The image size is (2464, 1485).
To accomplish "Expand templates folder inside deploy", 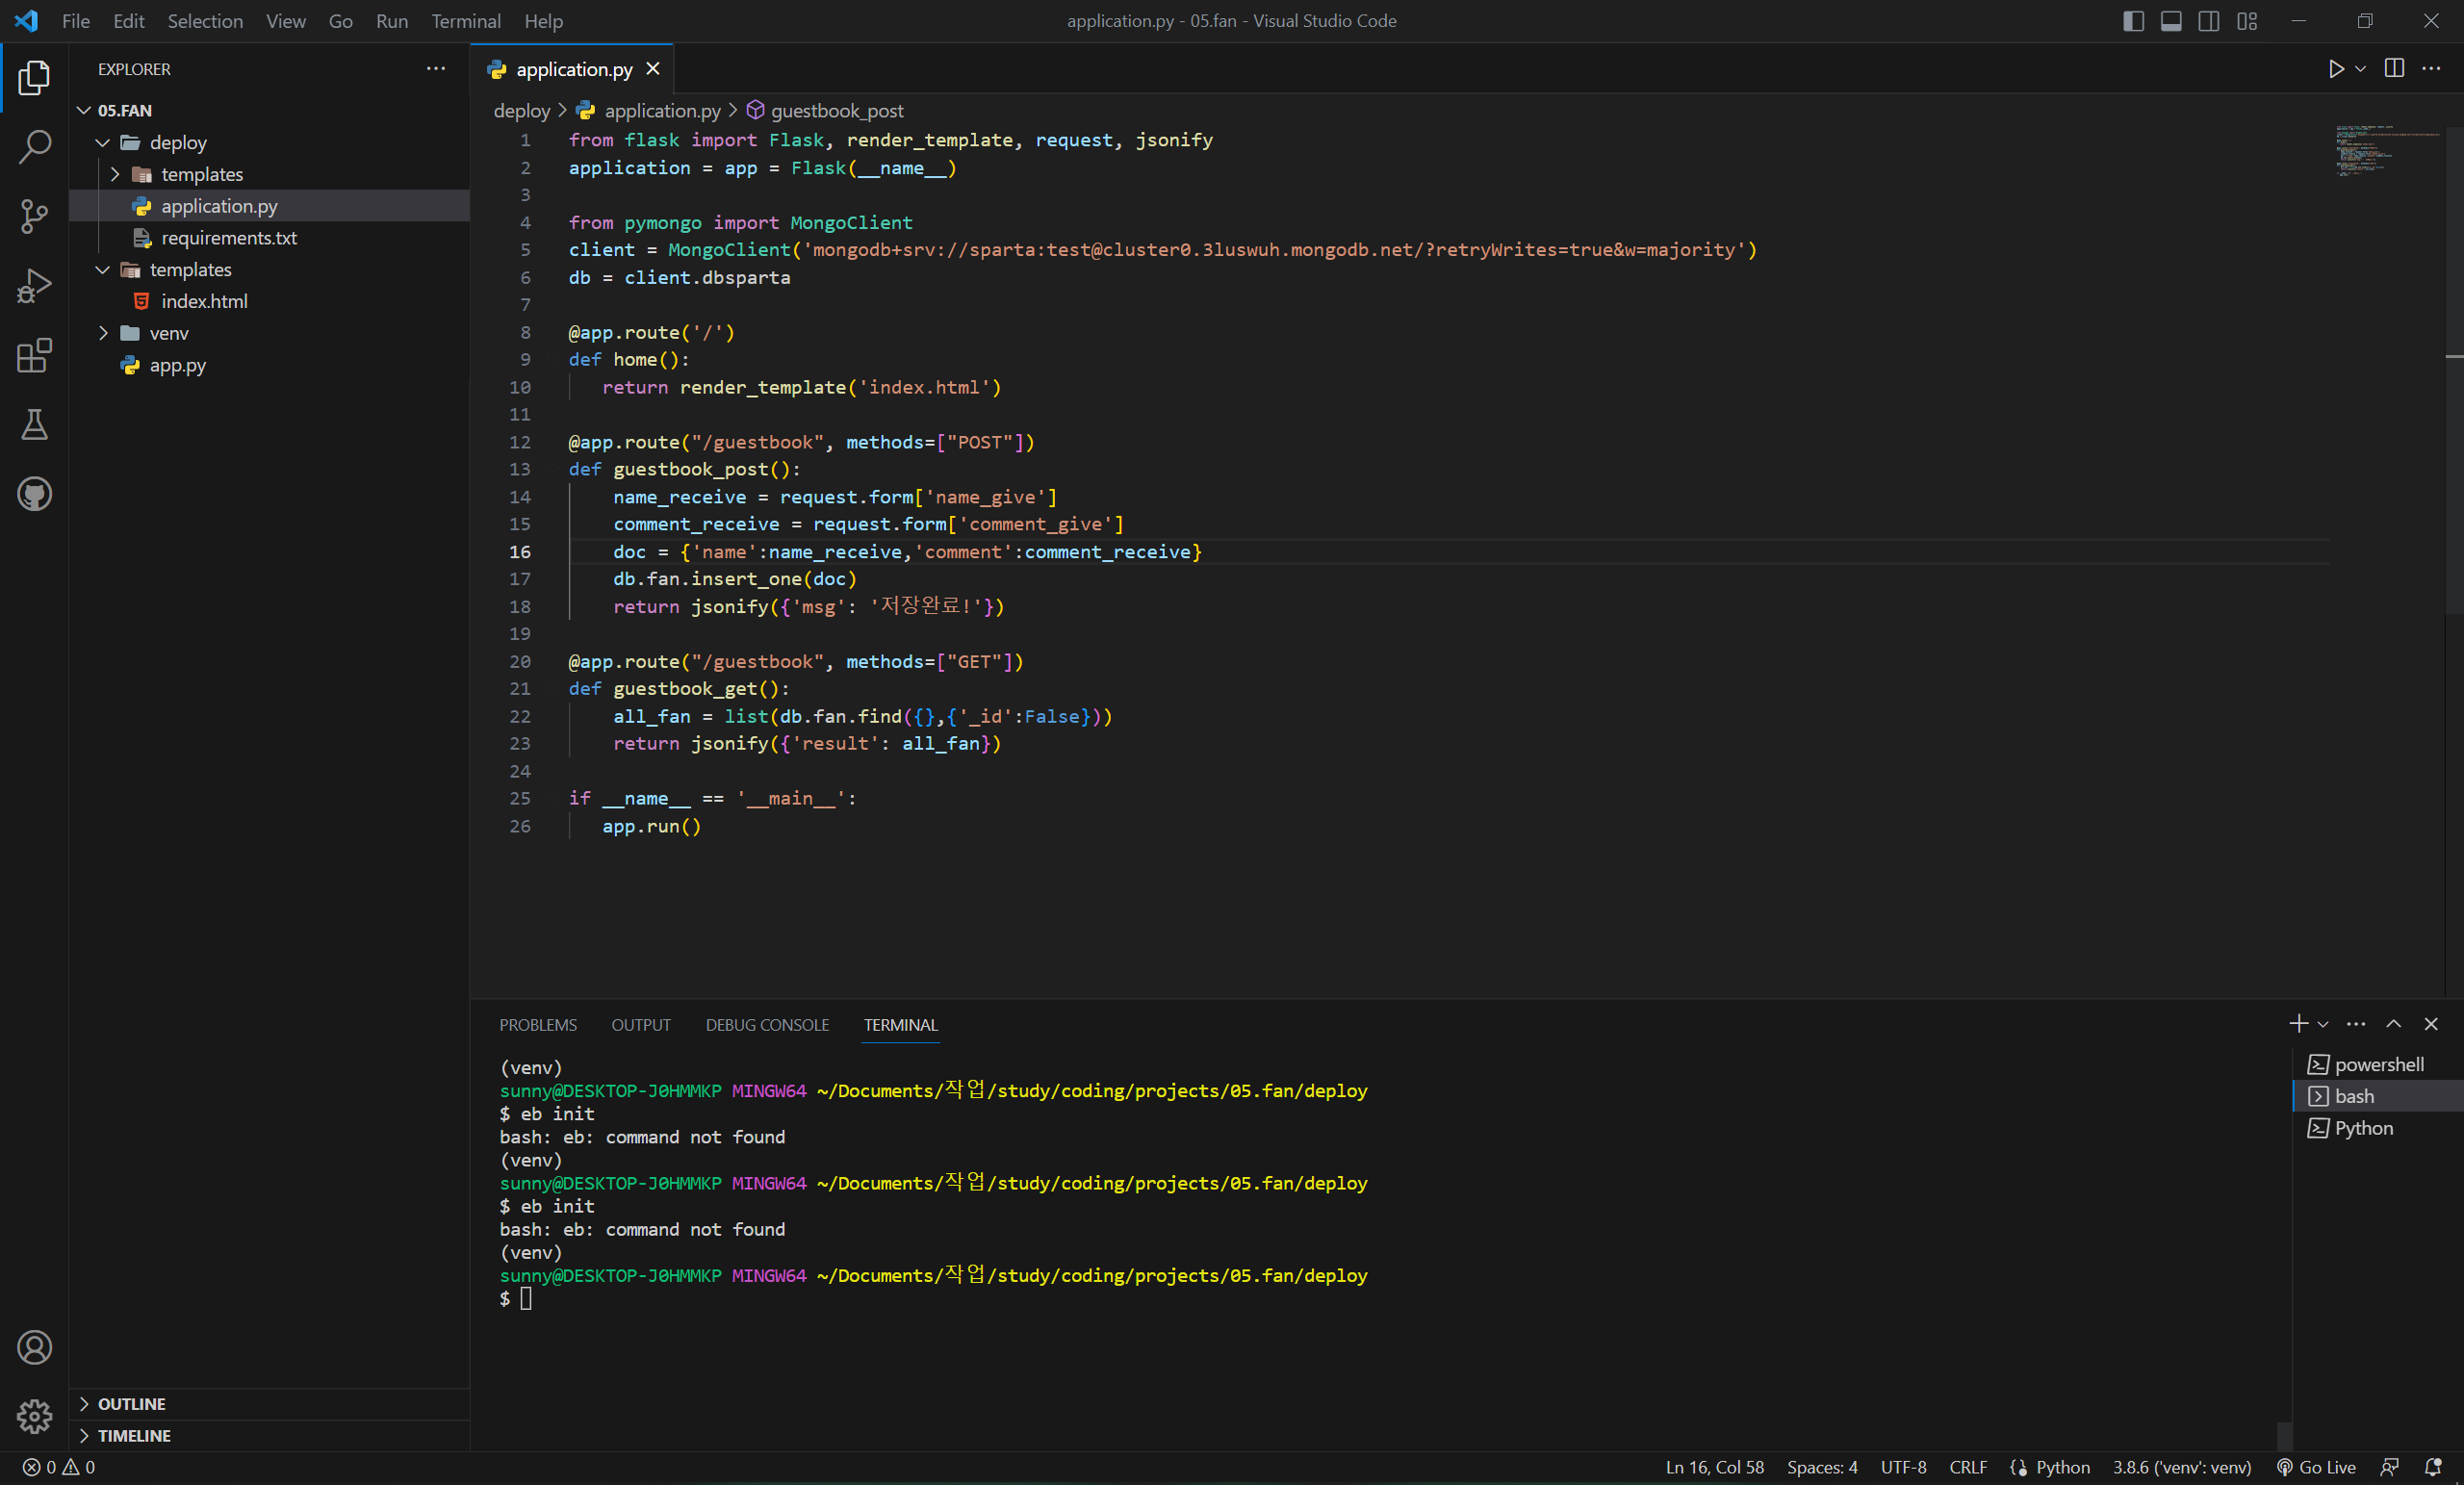I will click(115, 174).
